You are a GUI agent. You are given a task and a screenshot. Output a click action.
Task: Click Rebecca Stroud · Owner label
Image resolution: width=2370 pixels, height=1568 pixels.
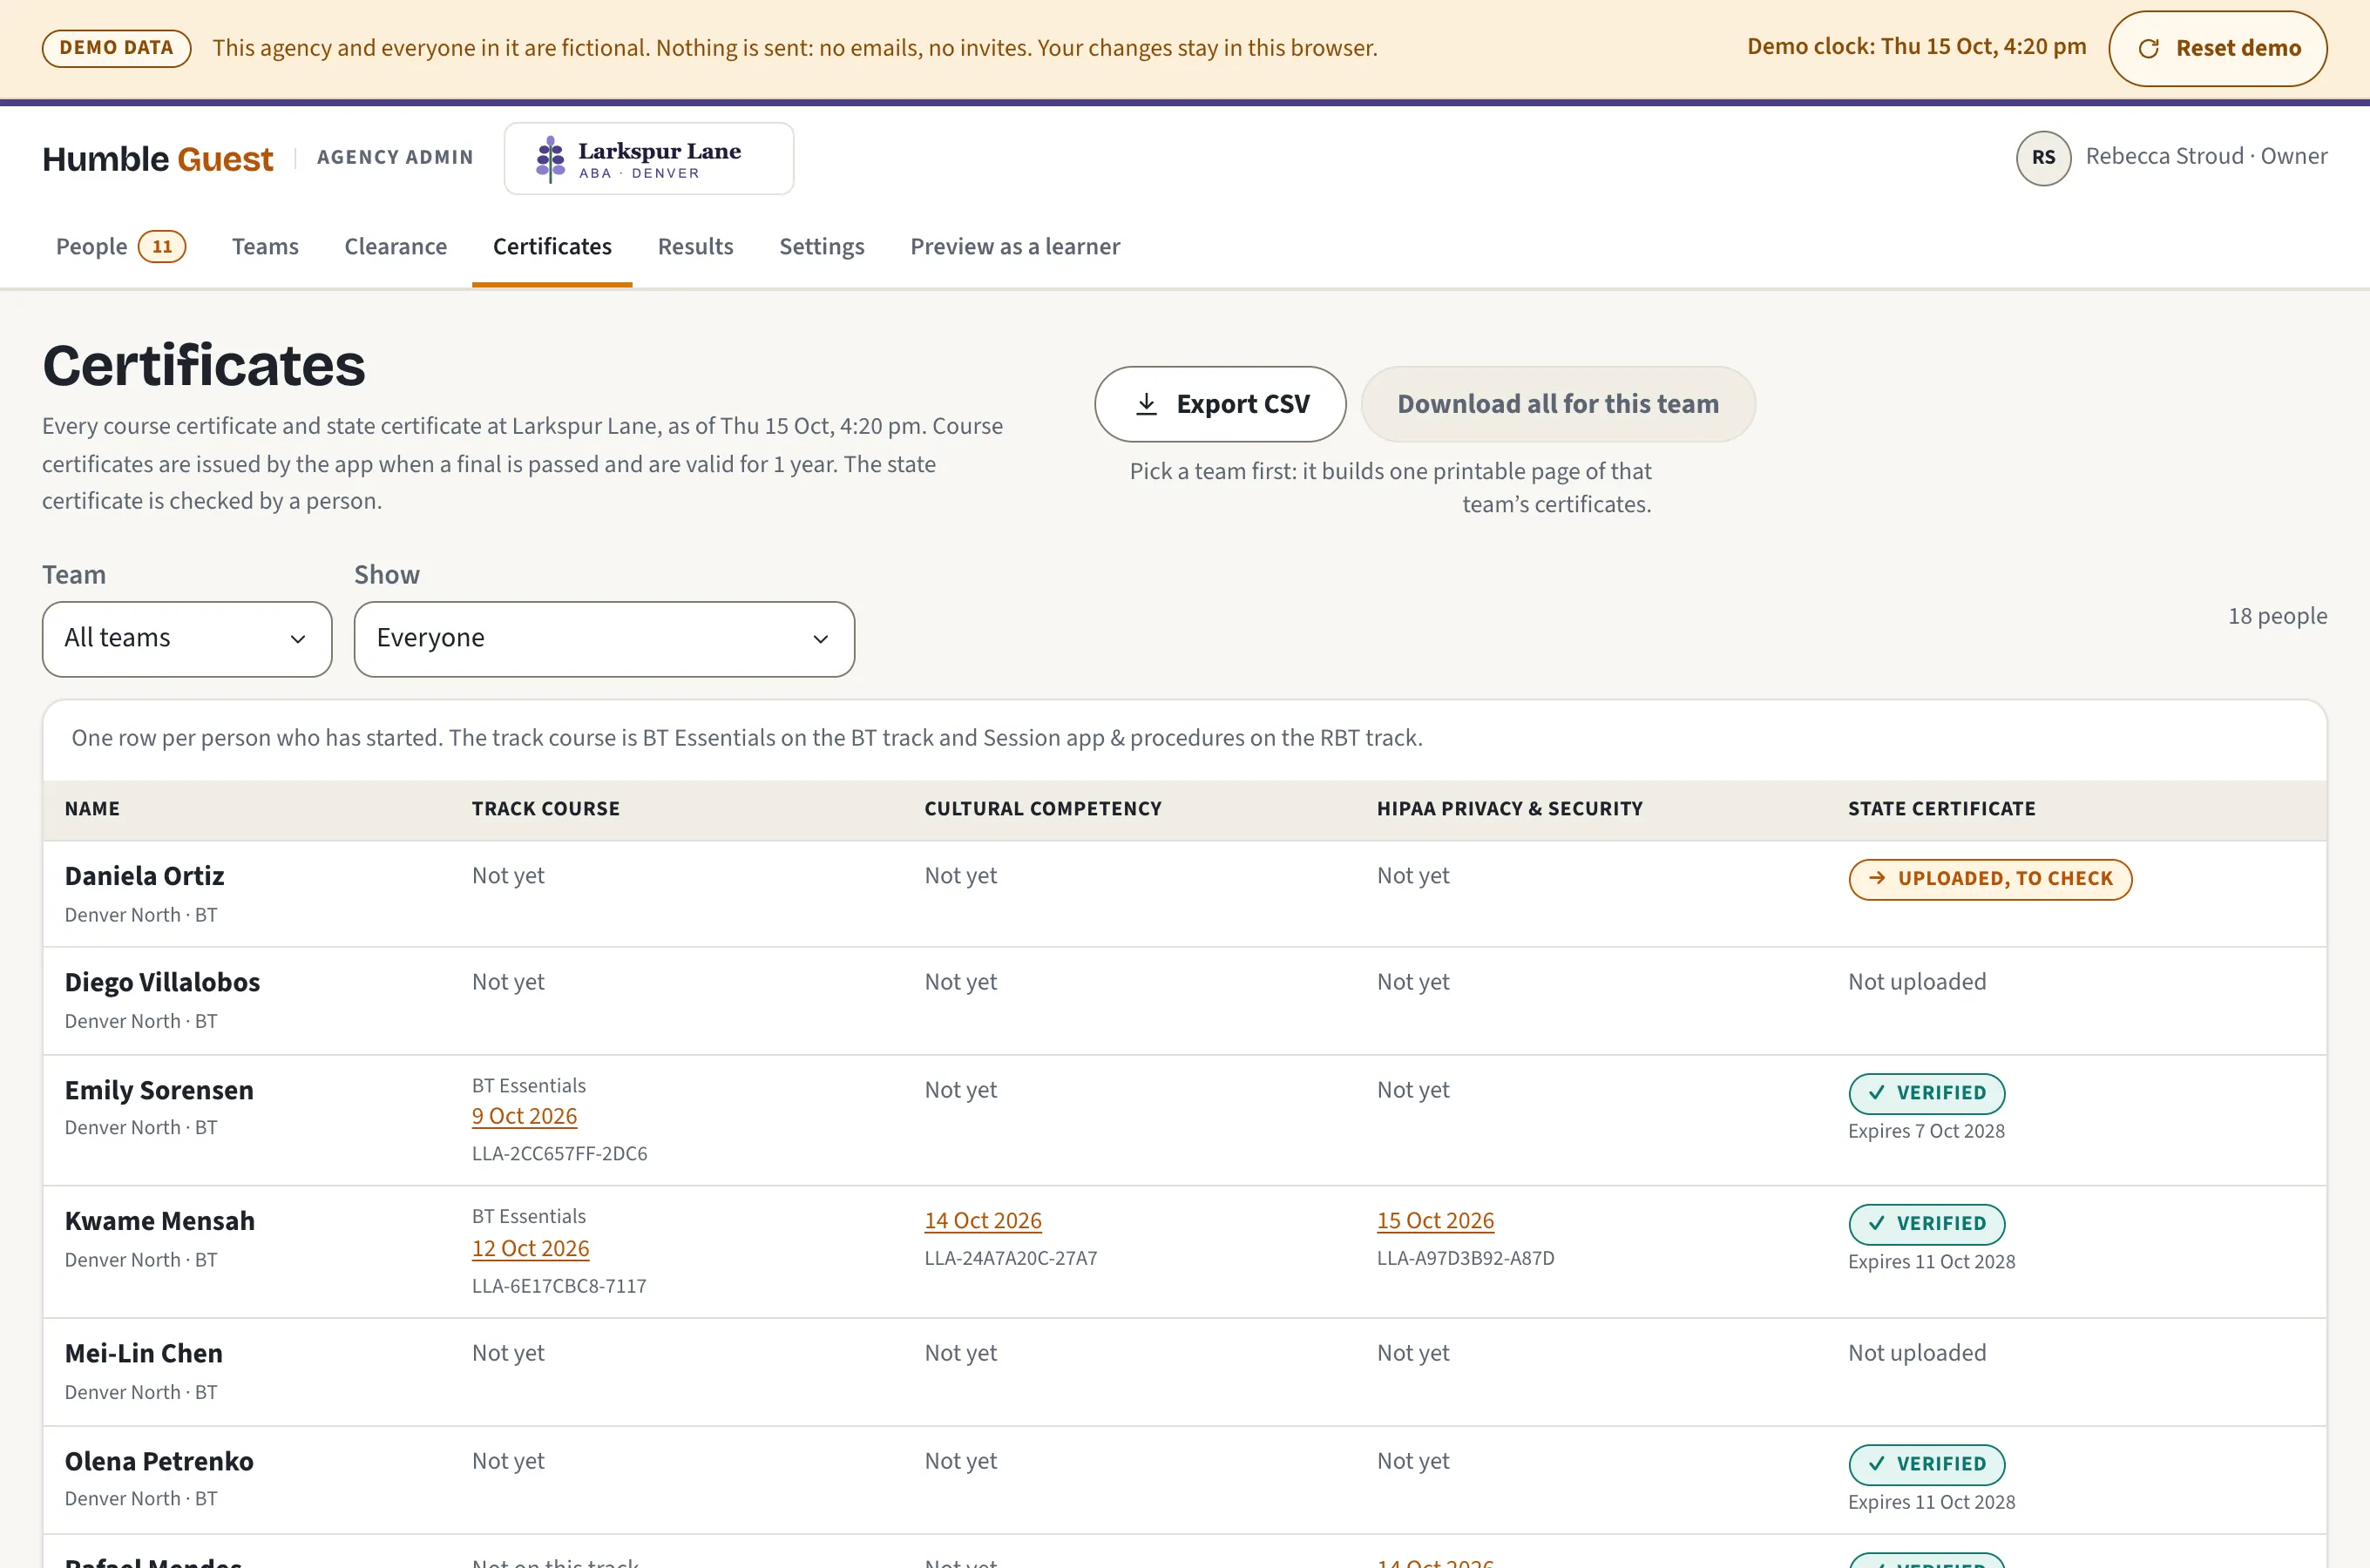click(2206, 156)
